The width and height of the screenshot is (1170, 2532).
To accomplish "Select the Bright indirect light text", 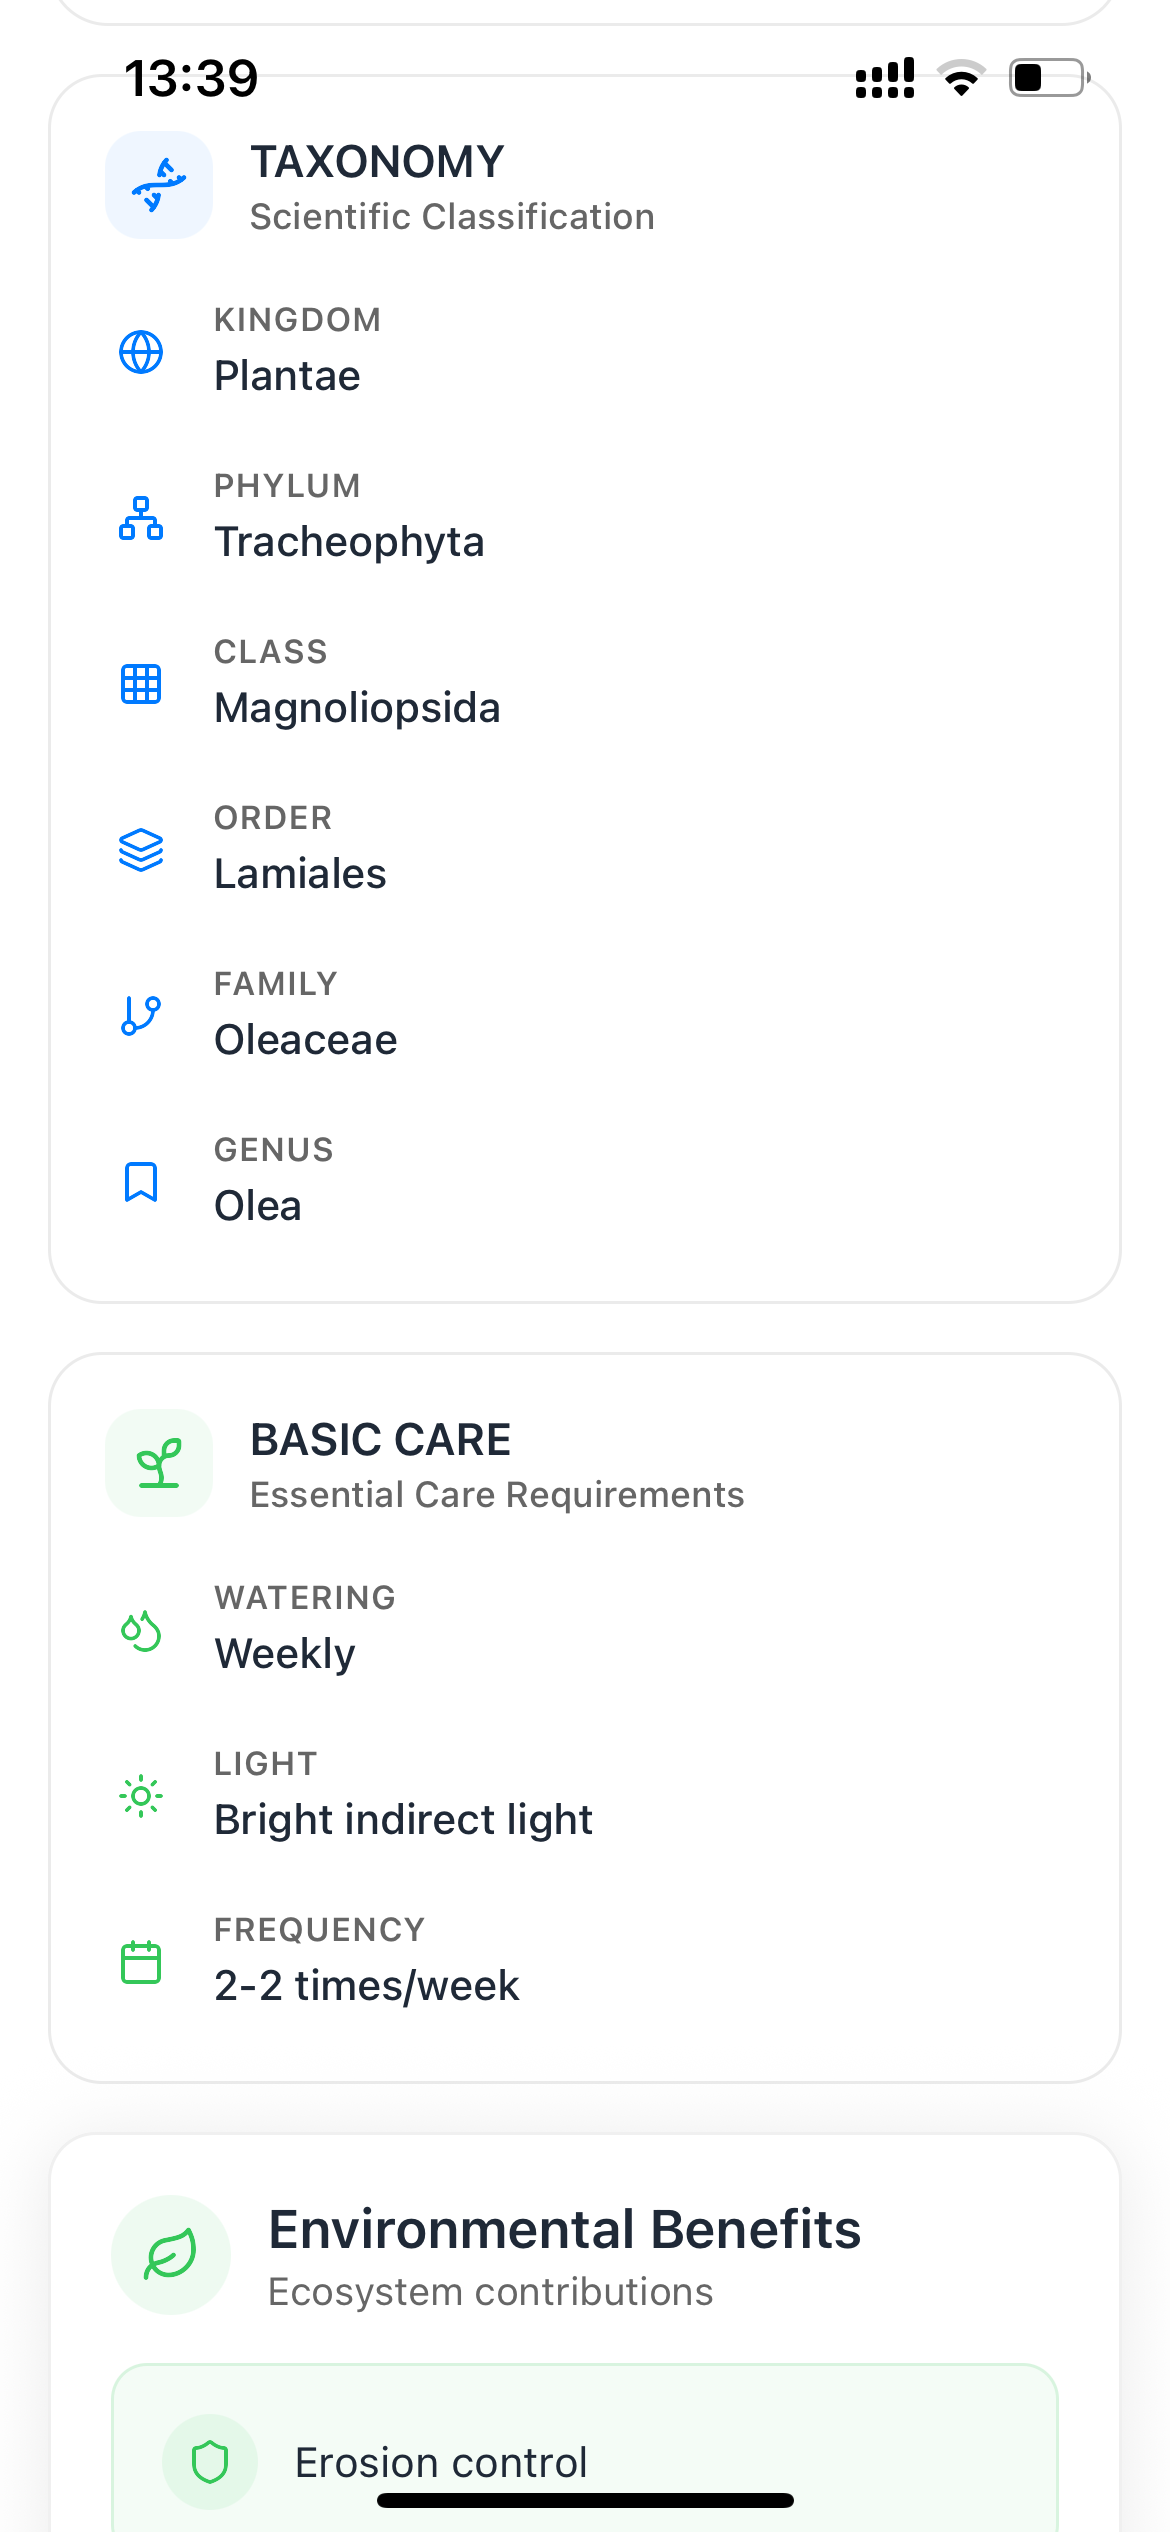I will (x=404, y=1820).
